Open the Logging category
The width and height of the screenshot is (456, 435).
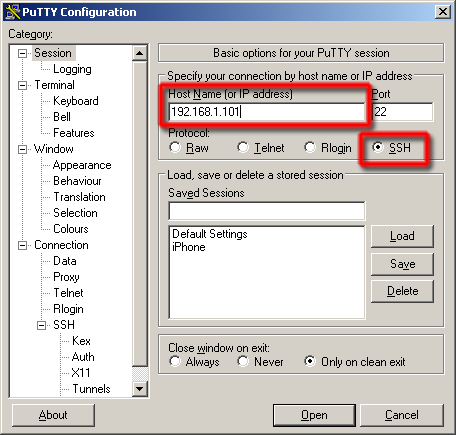[x=72, y=69]
